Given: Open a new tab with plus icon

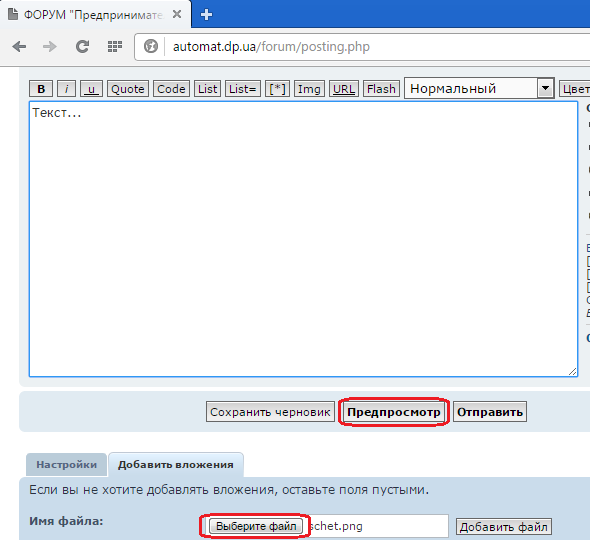Looking at the screenshot, I should pyautogui.click(x=206, y=15).
